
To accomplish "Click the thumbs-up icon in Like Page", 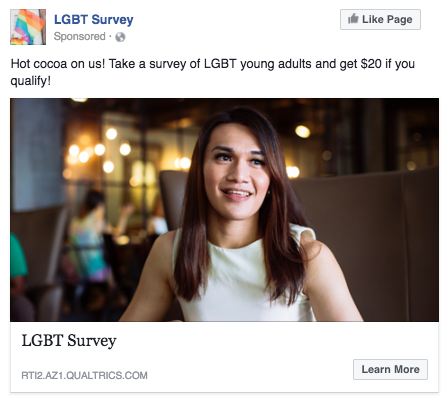I will (353, 19).
